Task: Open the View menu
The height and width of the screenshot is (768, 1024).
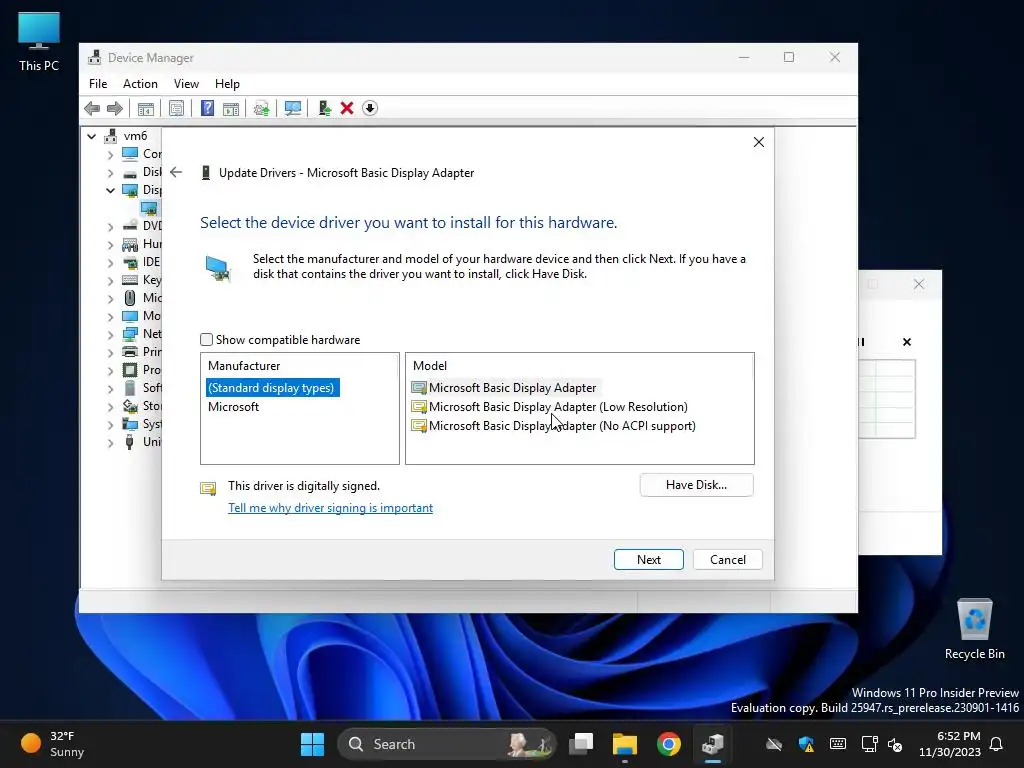Action: click(186, 84)
